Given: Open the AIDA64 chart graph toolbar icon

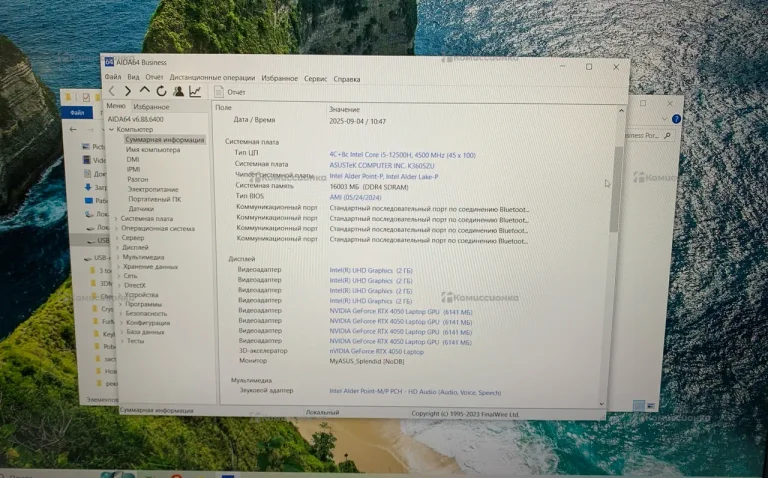Looking at the screenshot, I should [x=195, y=91].
